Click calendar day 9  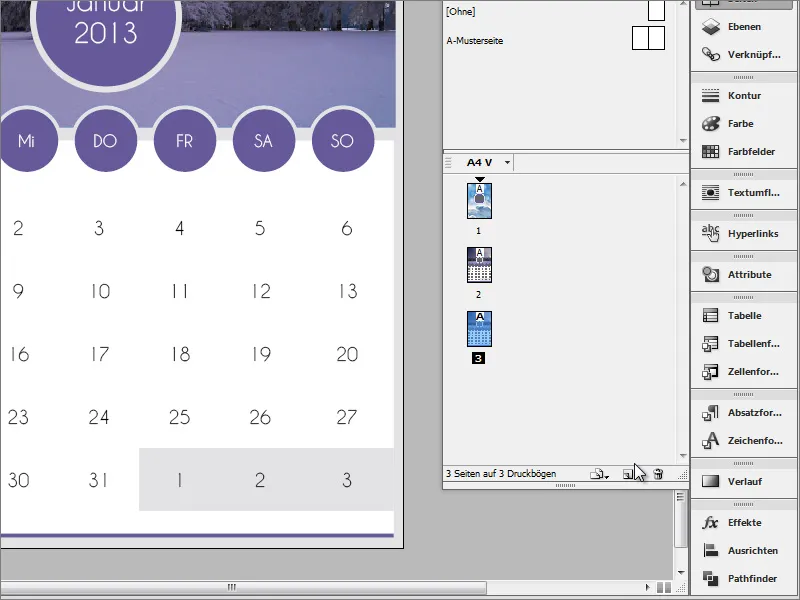[18, 291]
